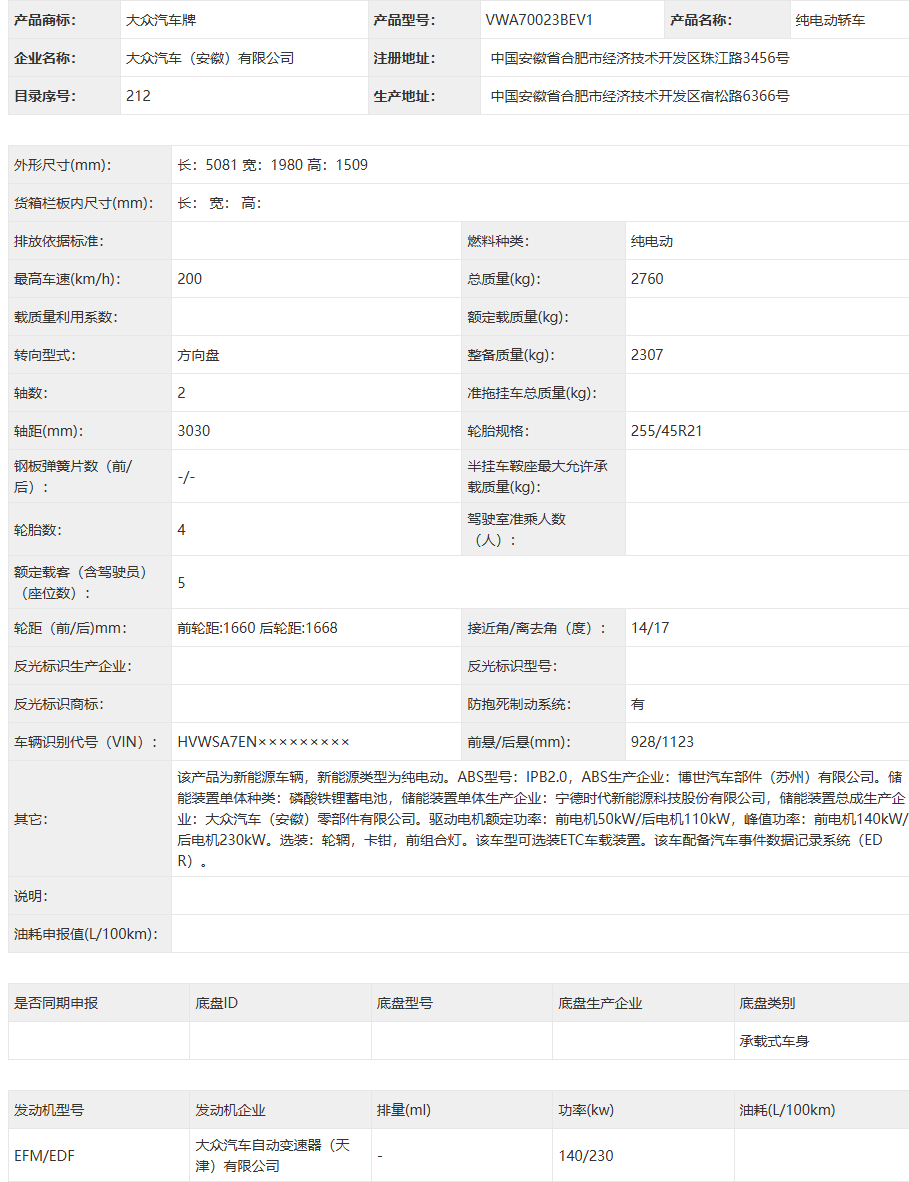909x1182 pixels.
Task: Select product name 纯电动轿车
Action: click(x=830, y=20)
